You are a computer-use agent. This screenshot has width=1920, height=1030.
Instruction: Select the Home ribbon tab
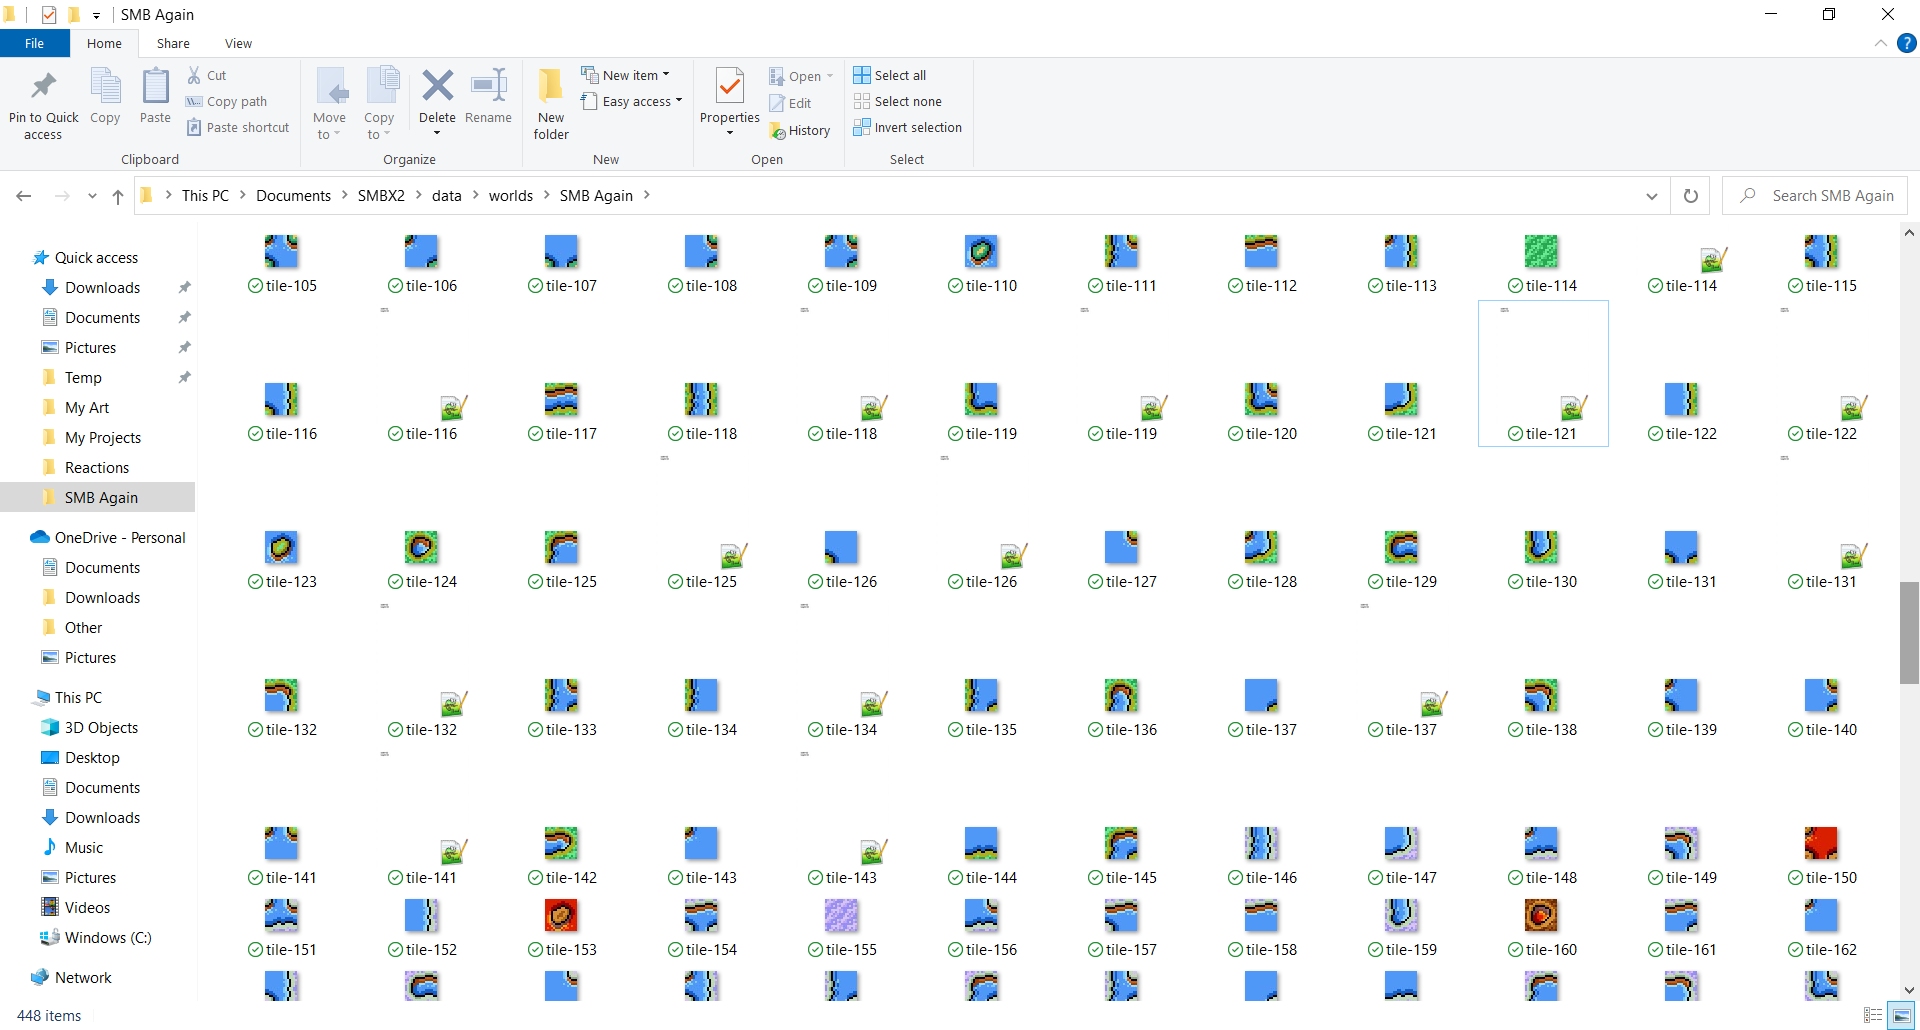pos(104,43)
